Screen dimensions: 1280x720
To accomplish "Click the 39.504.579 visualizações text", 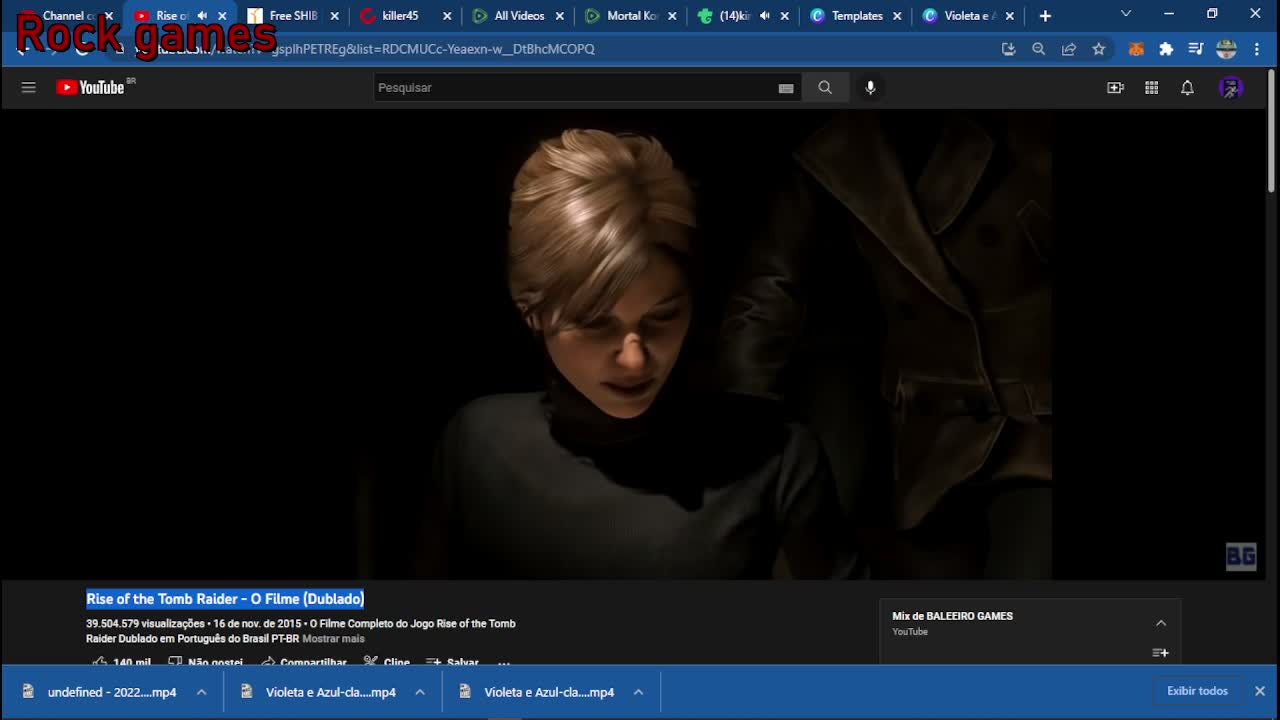I will [145, 624].
